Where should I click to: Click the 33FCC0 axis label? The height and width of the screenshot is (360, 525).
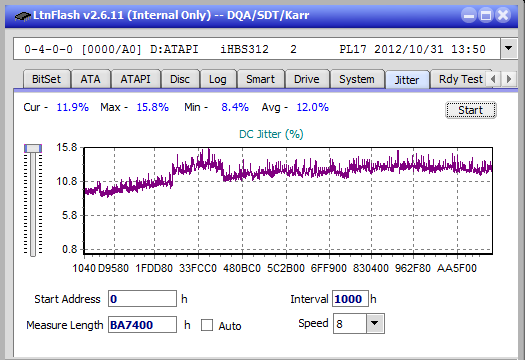(x=198, y=268)
